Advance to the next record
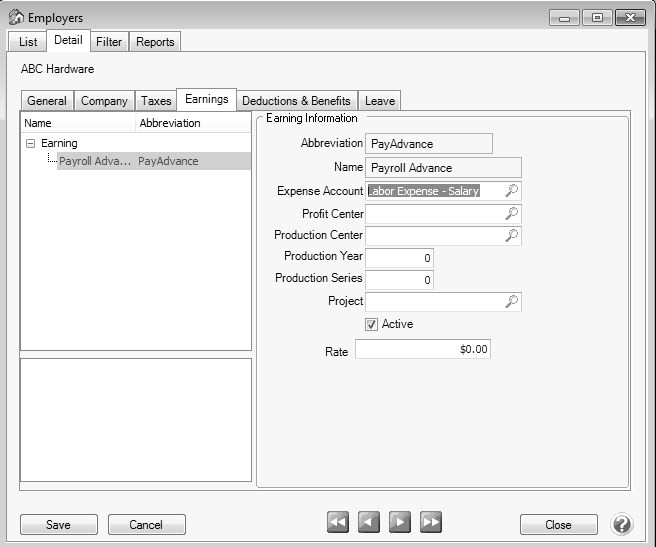The width and height of the screenshot is (656, 547). tap(400, 523)
